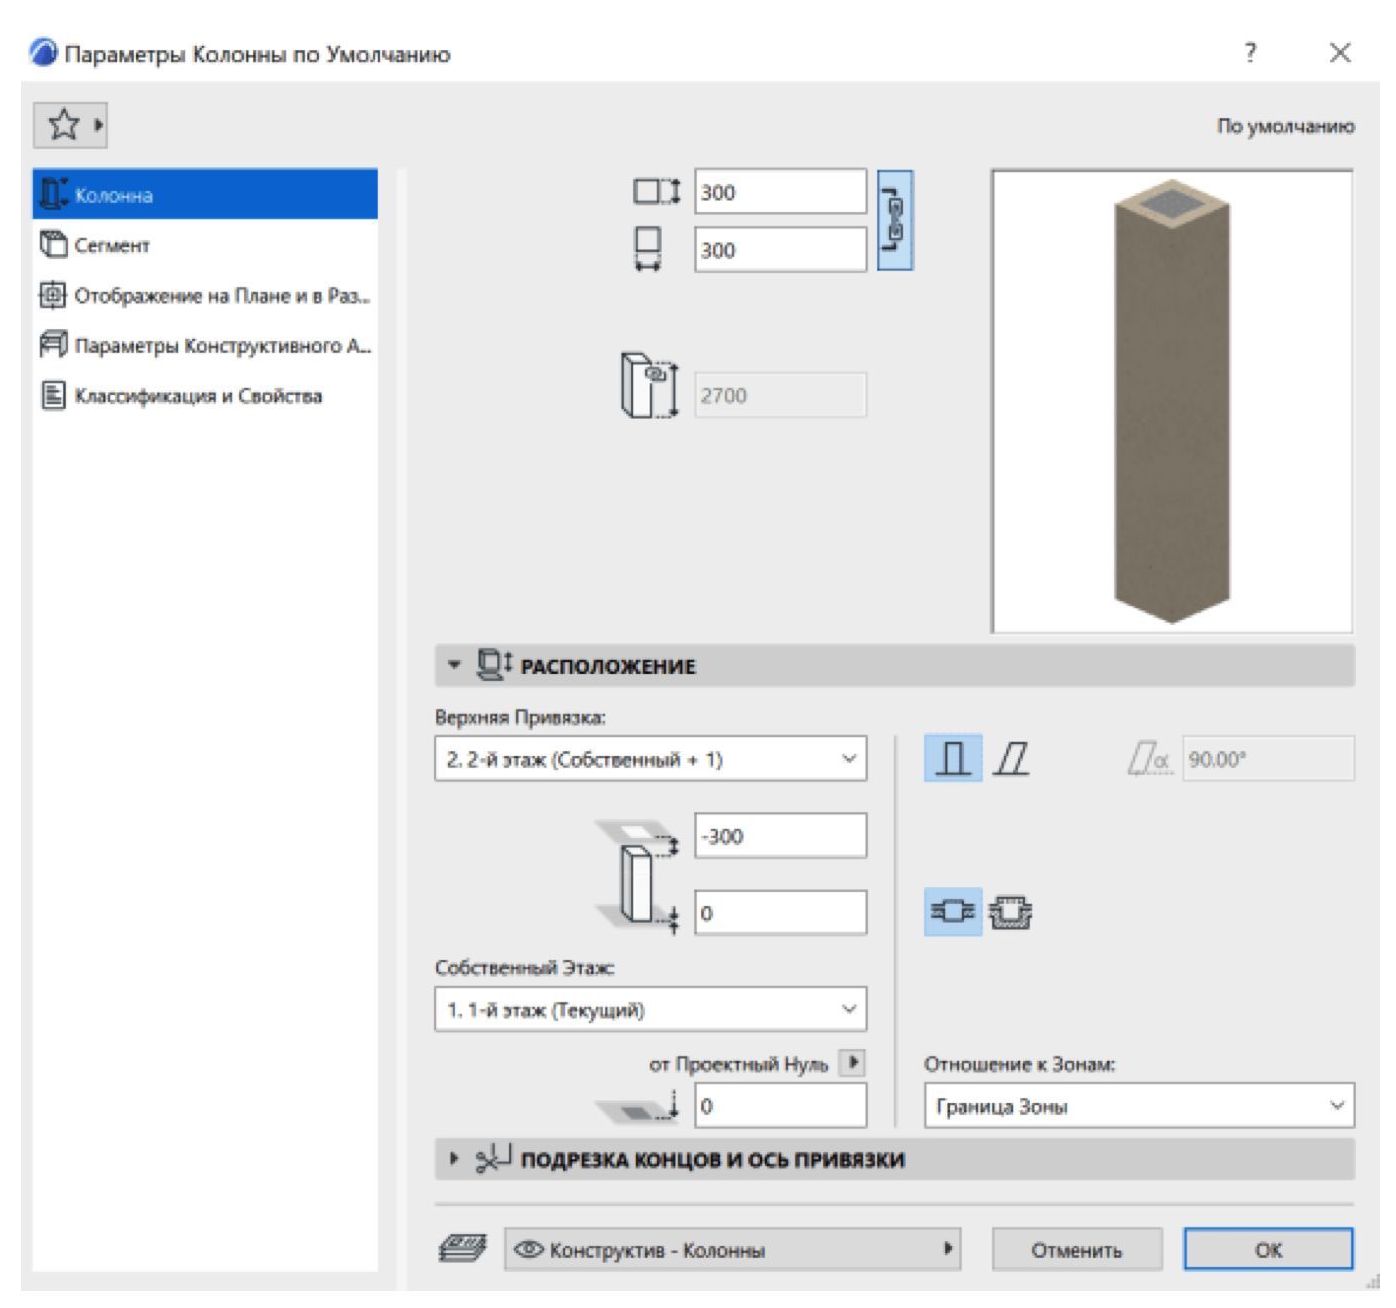Screen dimensions: 1396x1308
Task: Click the layer stack icon
Action: pyautogui.click(x=463, y=1249)
